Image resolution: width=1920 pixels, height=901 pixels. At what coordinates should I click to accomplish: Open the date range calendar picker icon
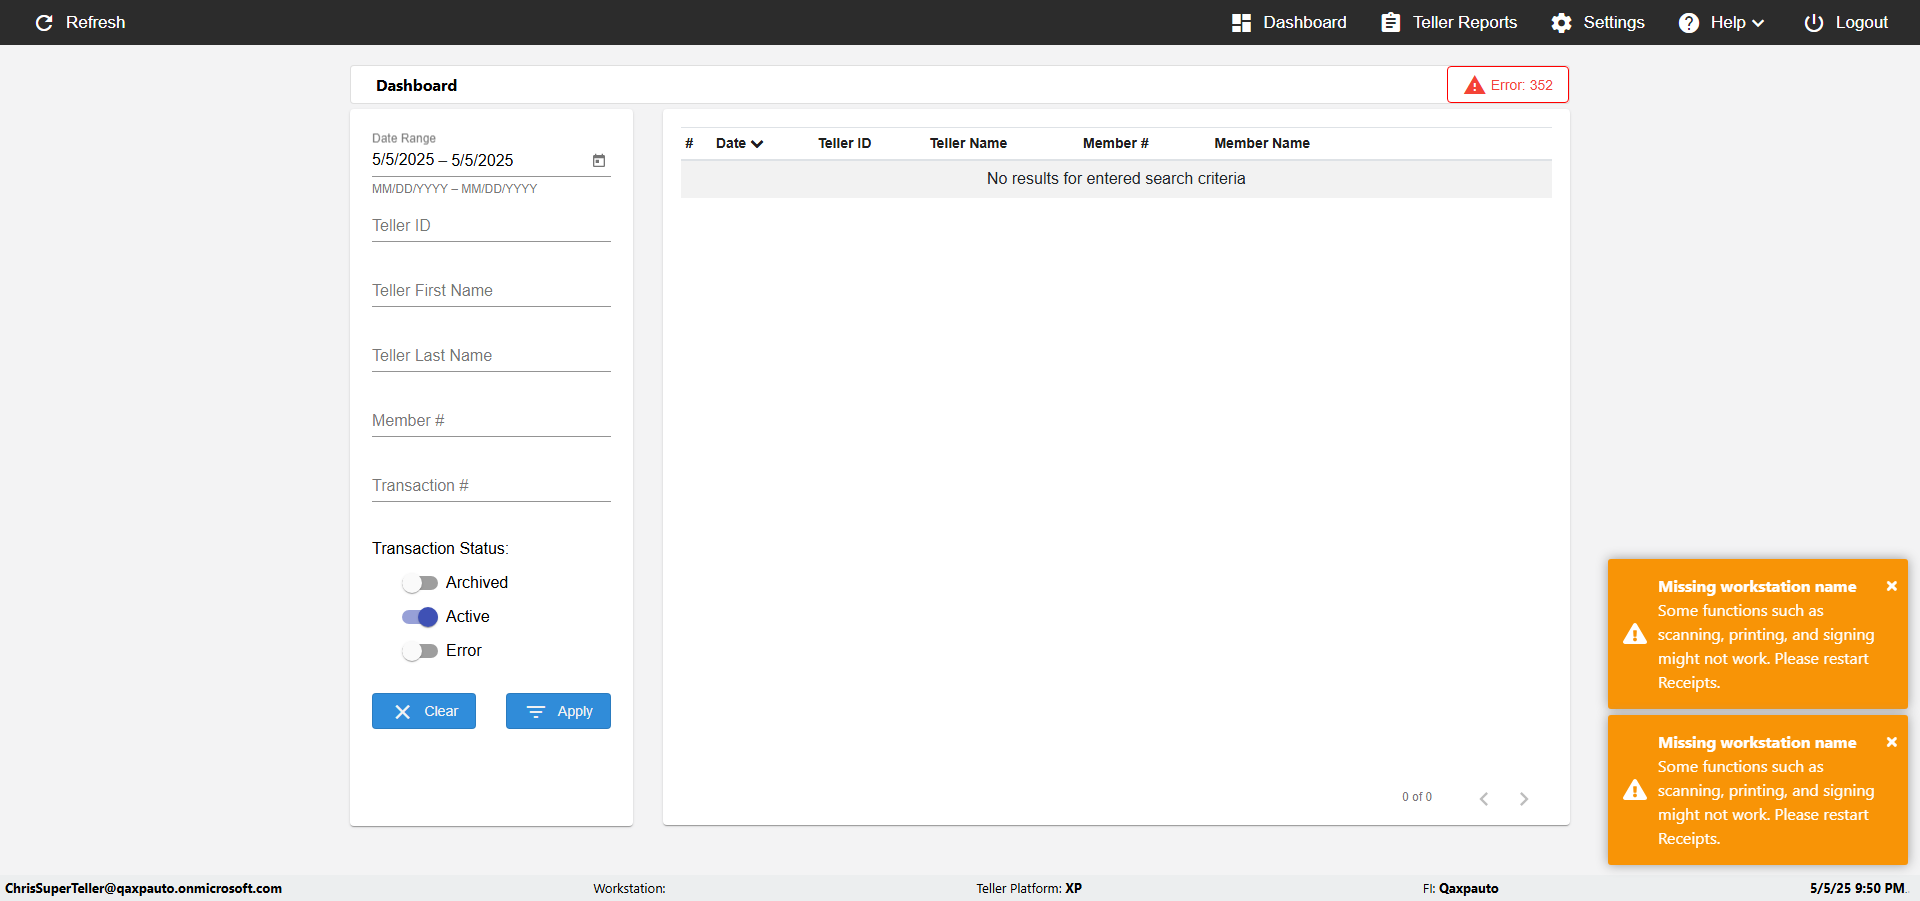point(599,160)
